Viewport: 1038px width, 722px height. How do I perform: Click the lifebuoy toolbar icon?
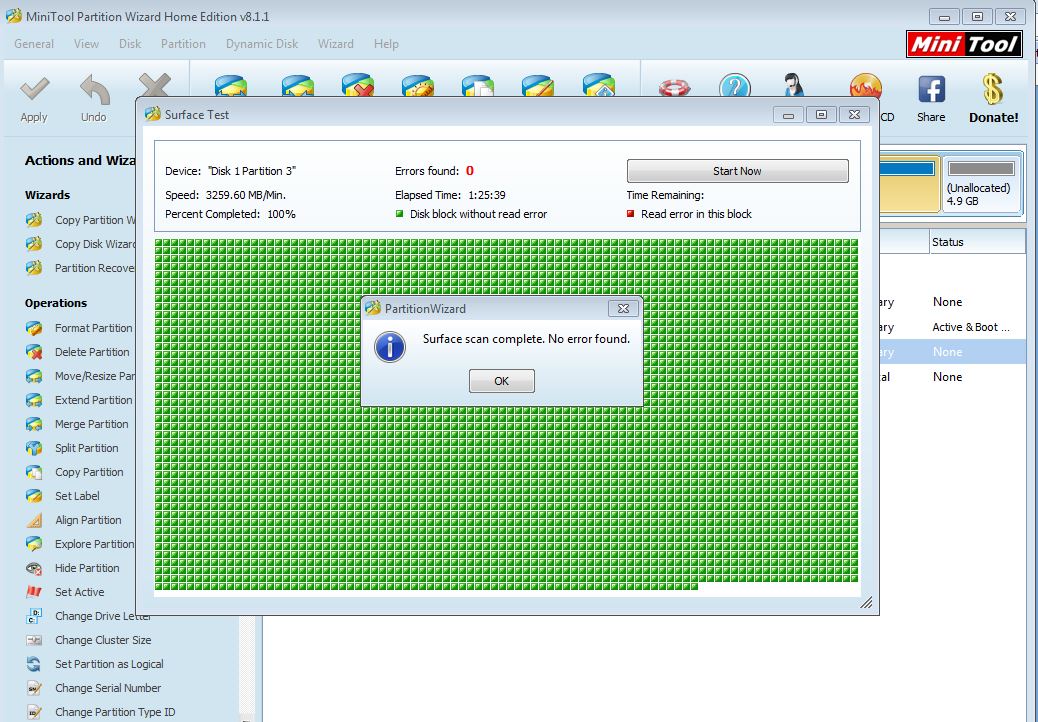[x=675, y=87]
